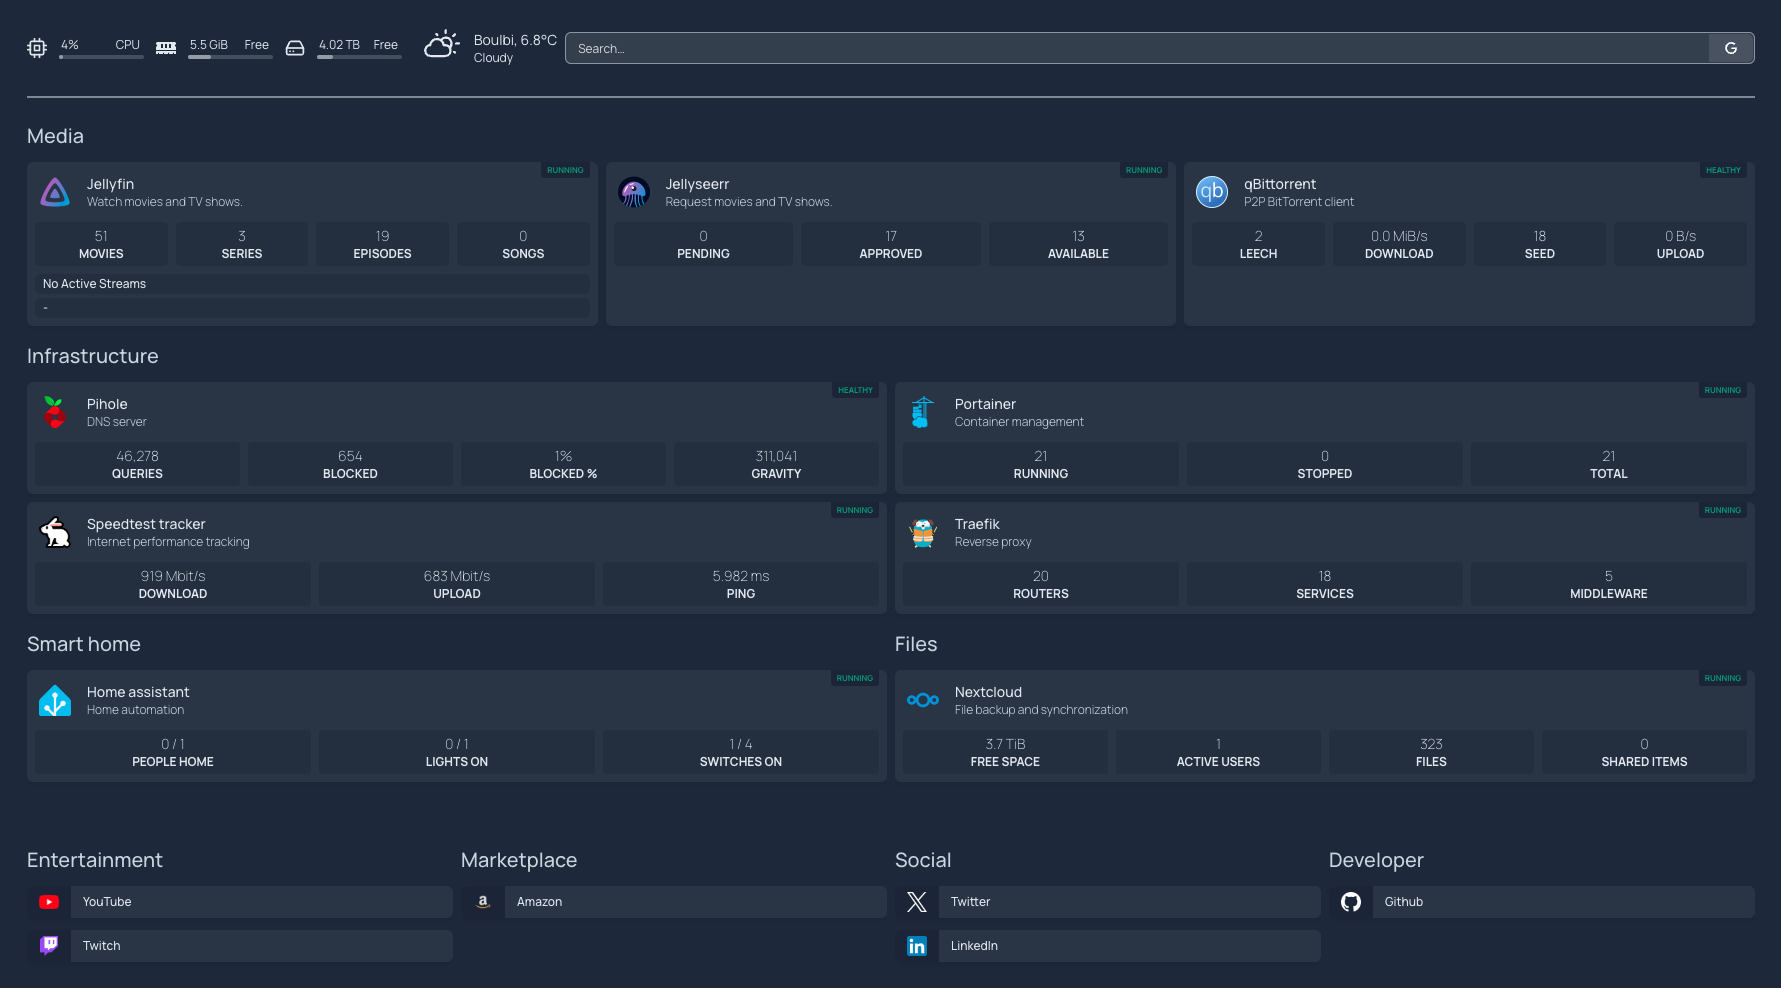Click the Jellyfin logo icon
The height and width of the screenshot is (988, 1781).
[55, 192]
